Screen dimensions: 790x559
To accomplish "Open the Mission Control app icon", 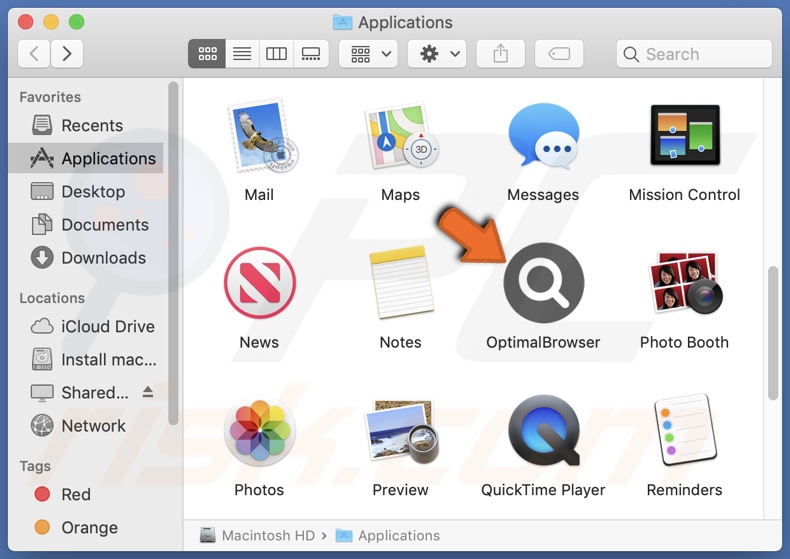I will click(x=685, y=135).
